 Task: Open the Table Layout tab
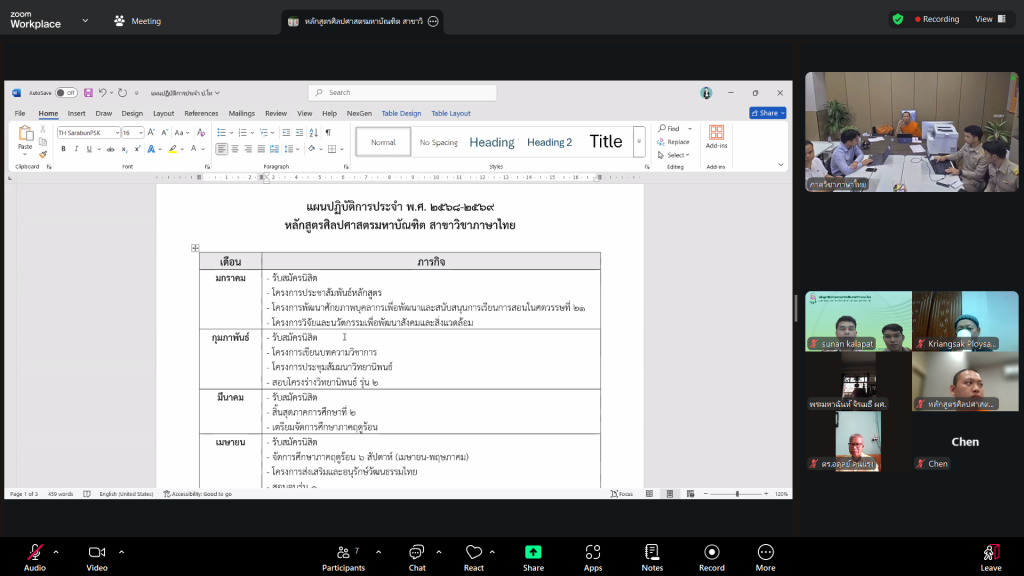click(x=451, y=114)
